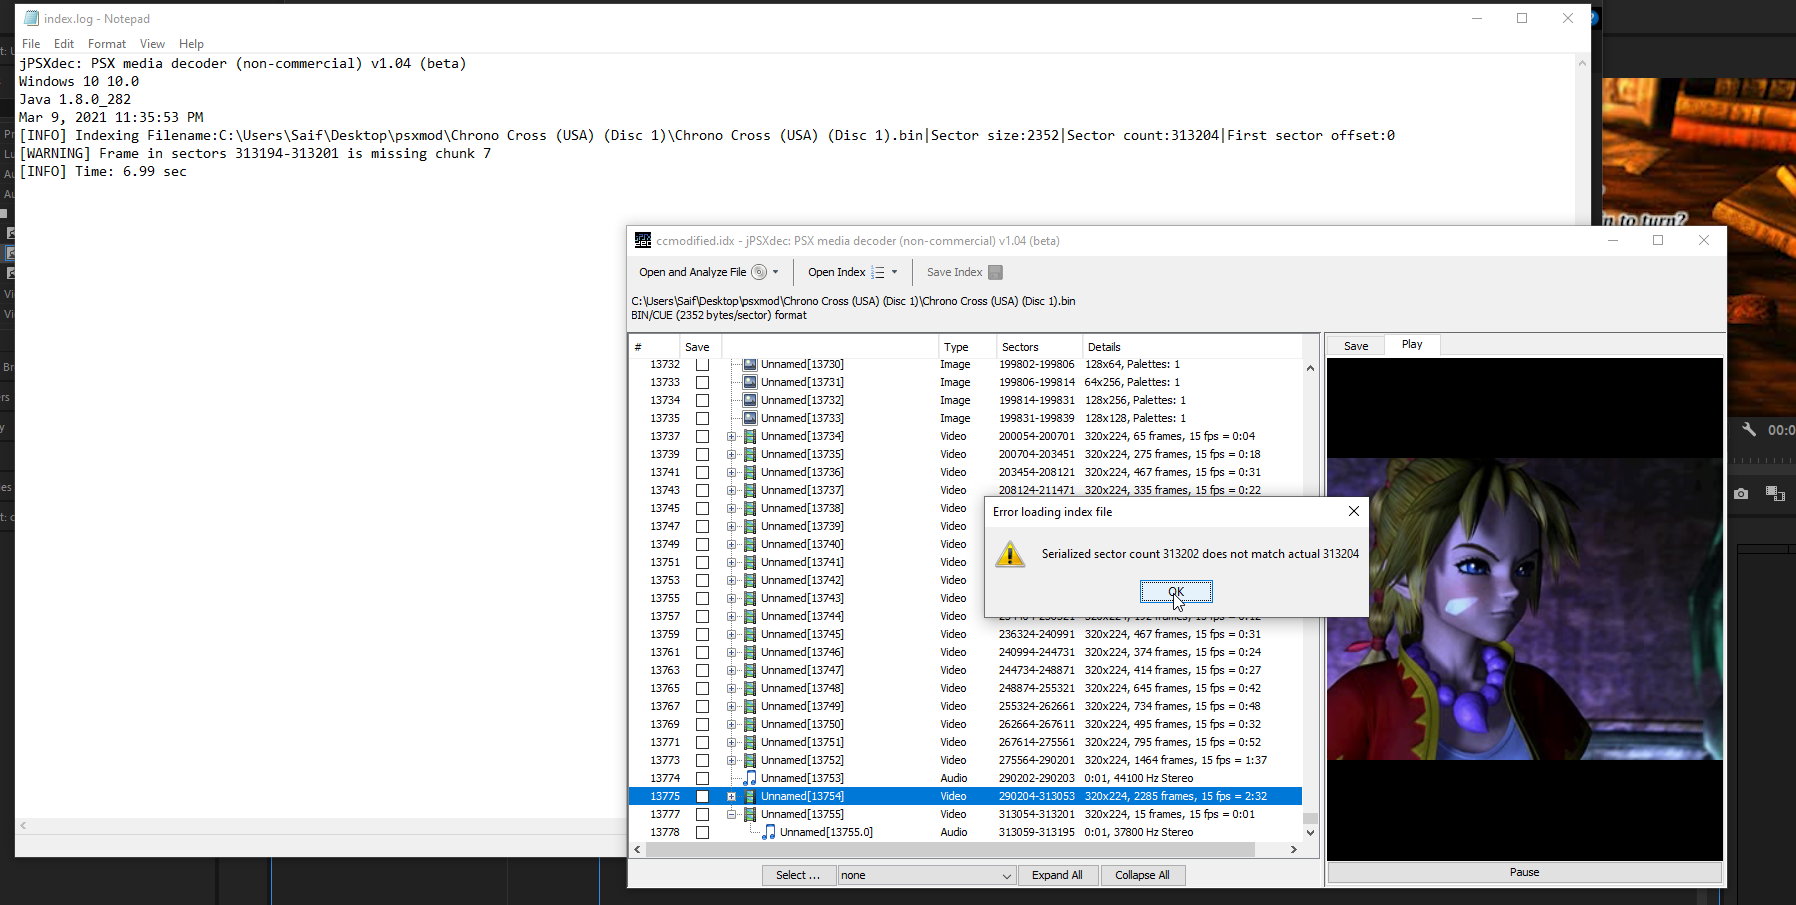Viewport: 1796px width, 905px height.
Task: Click the Details column header
Action: coord(1193,347)
